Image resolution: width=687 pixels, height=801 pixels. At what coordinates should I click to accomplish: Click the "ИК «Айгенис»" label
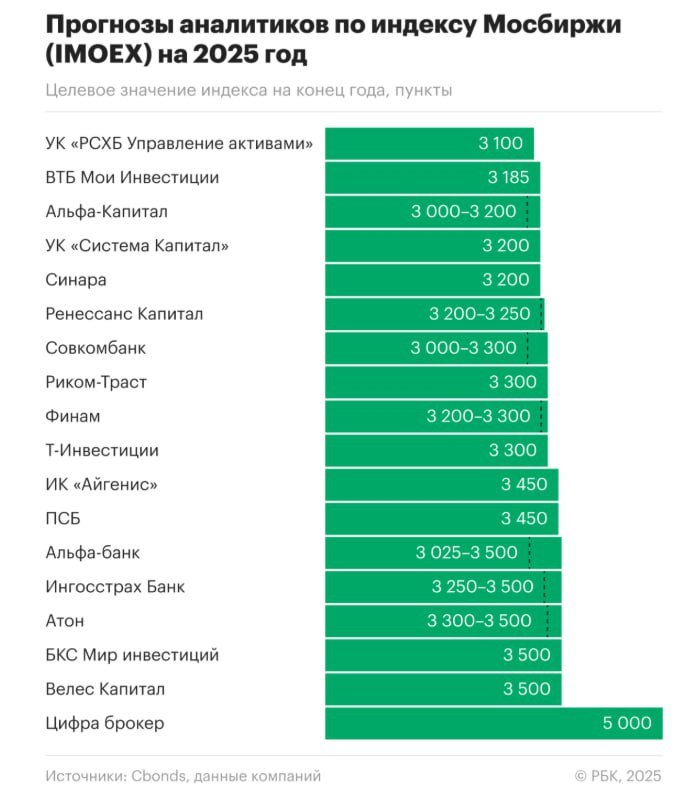pyautogui.click(x=102, y=485)
